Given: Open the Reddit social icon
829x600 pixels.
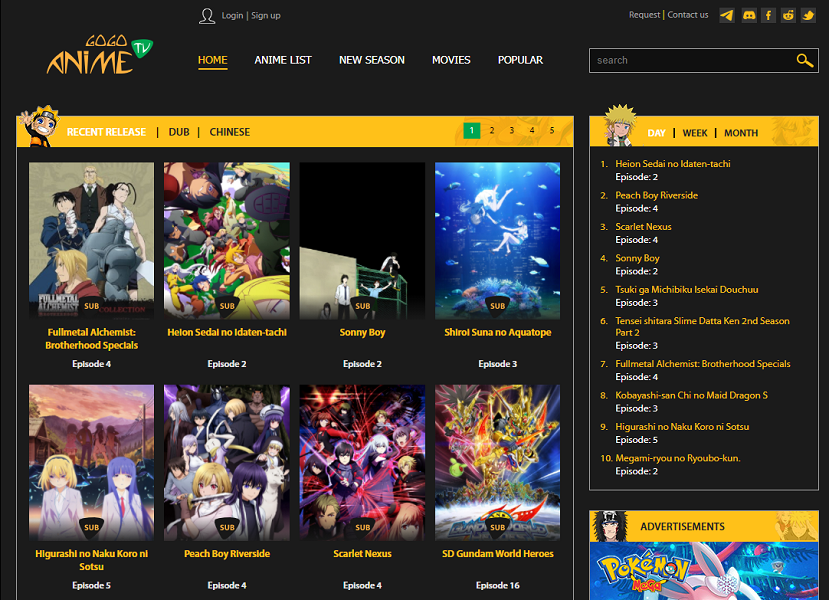Looking at the screenshot, I should coord(788,15).
